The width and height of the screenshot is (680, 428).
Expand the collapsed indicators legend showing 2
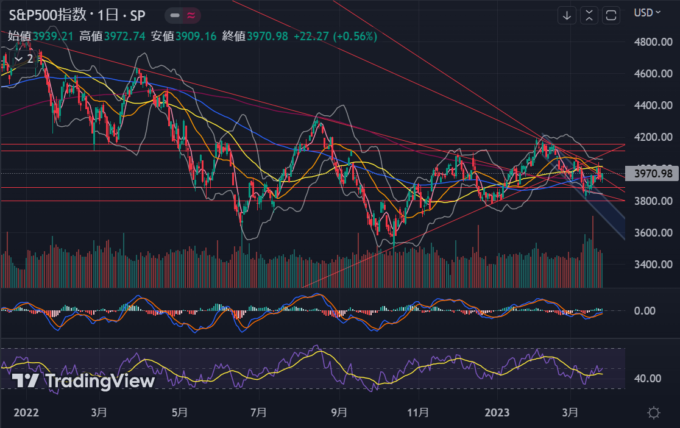[24, 58]
